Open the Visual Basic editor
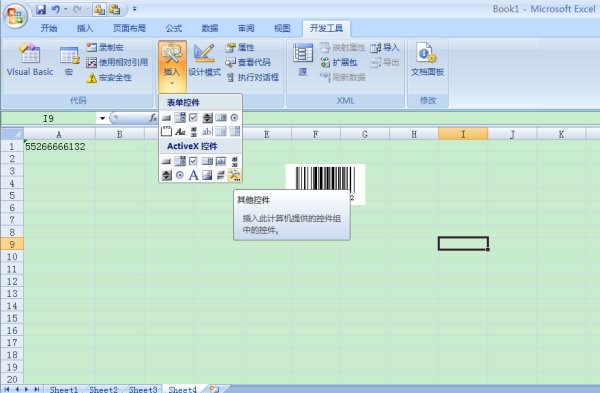The image size is (600, 393). 29,60
